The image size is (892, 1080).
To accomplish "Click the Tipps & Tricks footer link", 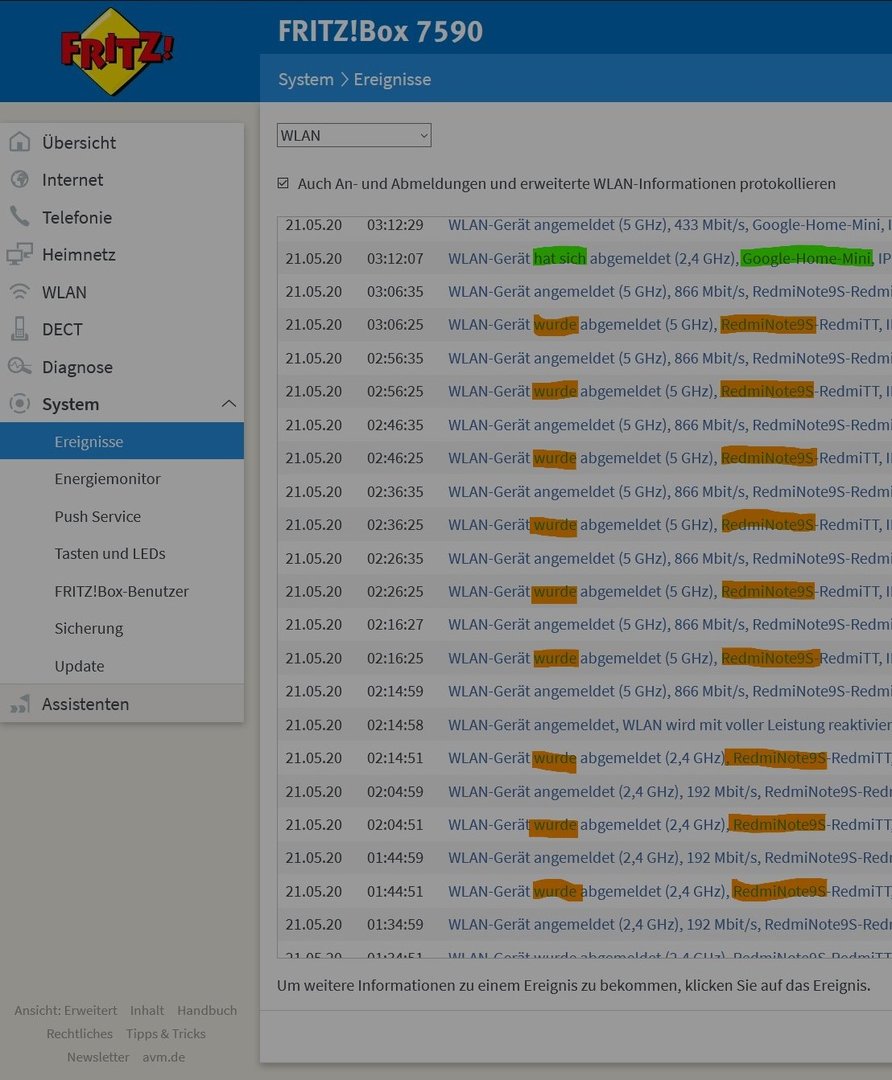I will (x=165, y=1033).
